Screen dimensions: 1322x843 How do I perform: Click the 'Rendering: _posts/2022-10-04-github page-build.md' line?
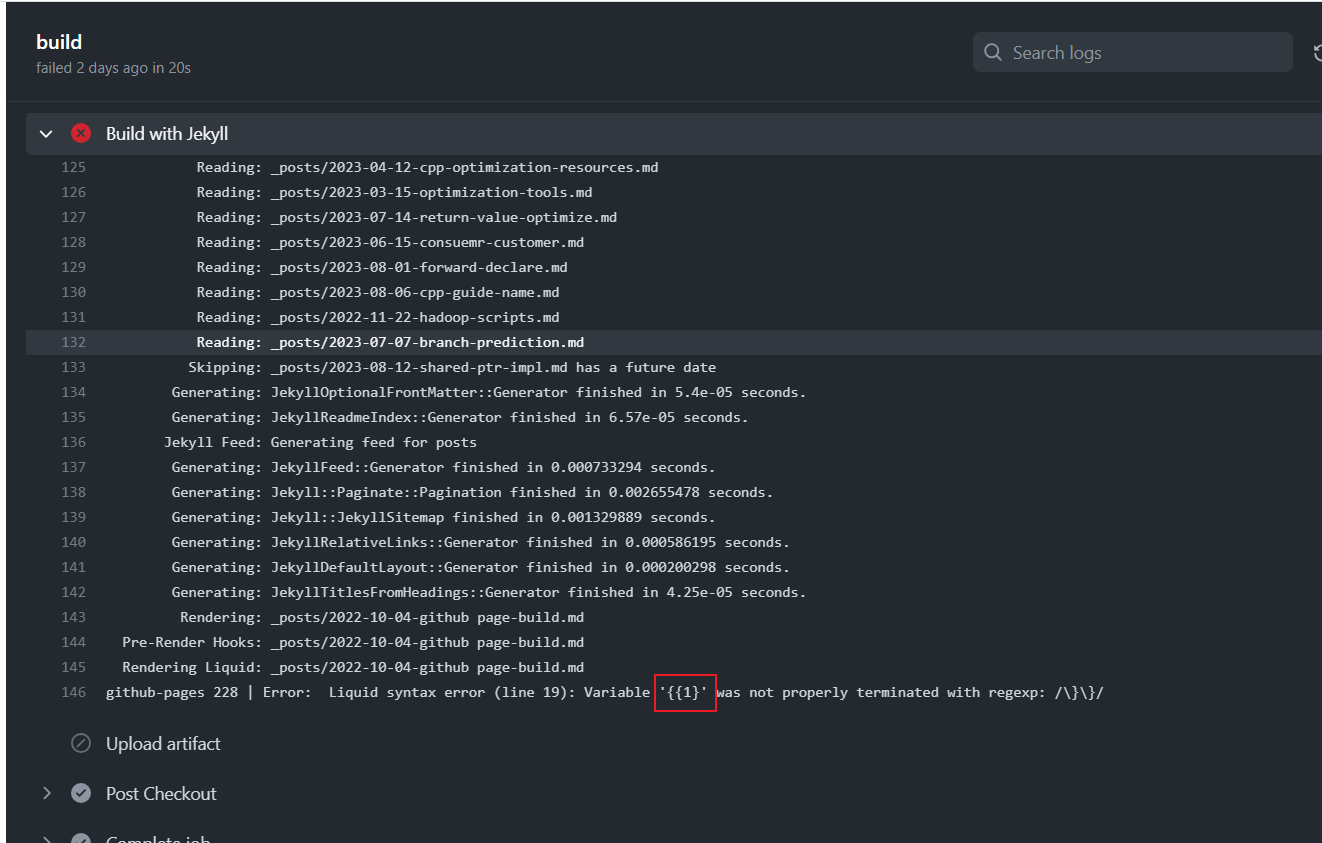[382, 617]
